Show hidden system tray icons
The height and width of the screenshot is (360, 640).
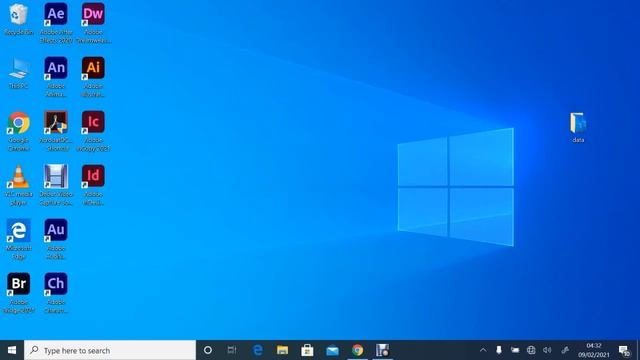pyautogui.click(x=483, y=350)
